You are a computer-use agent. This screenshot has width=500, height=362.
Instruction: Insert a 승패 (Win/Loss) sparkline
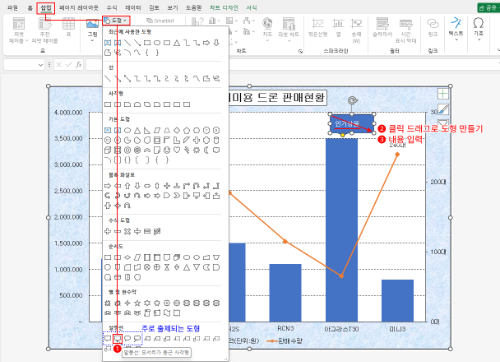[x=356, y=30]
